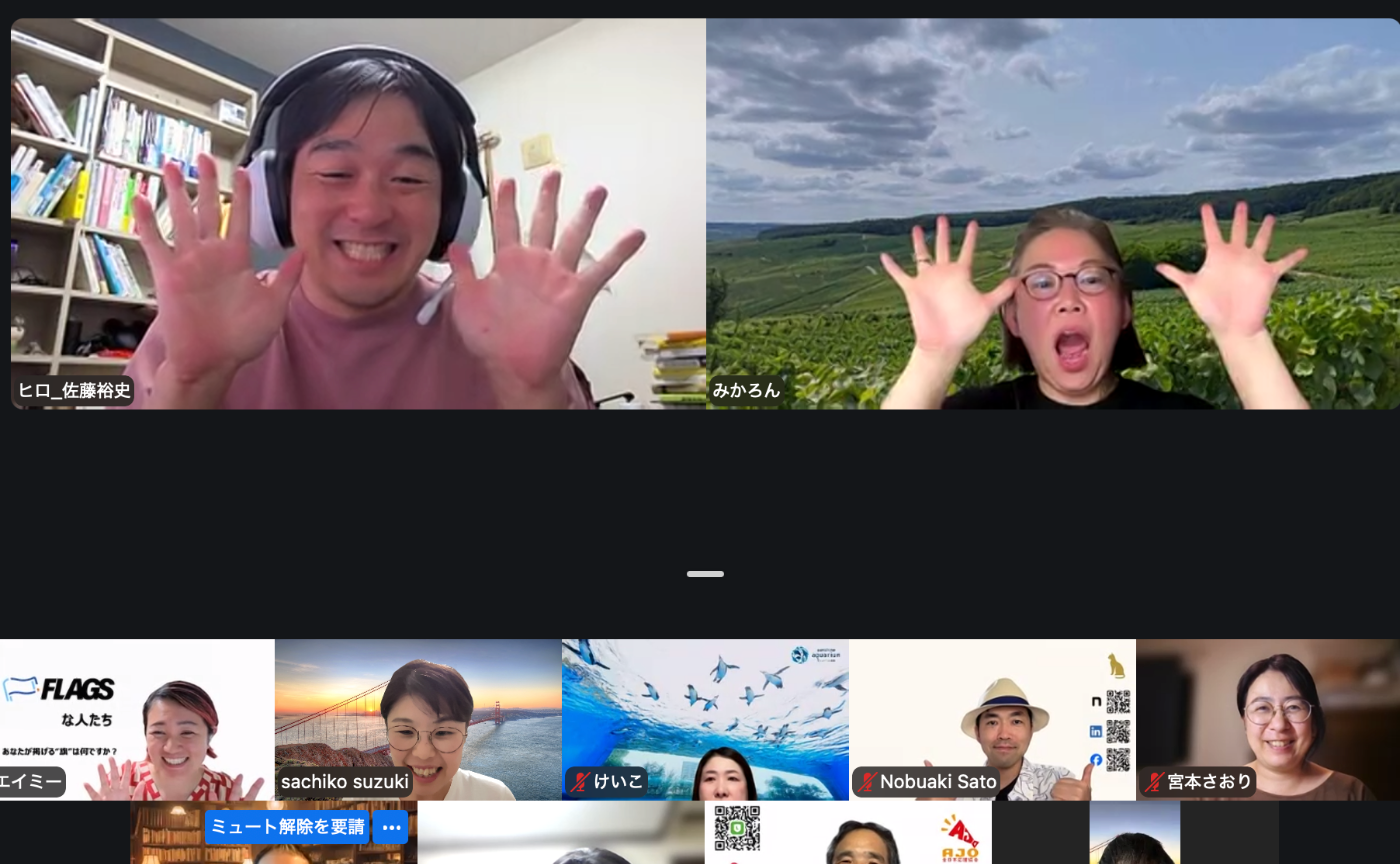Click the エイミー name label

[x=31, y=781]
